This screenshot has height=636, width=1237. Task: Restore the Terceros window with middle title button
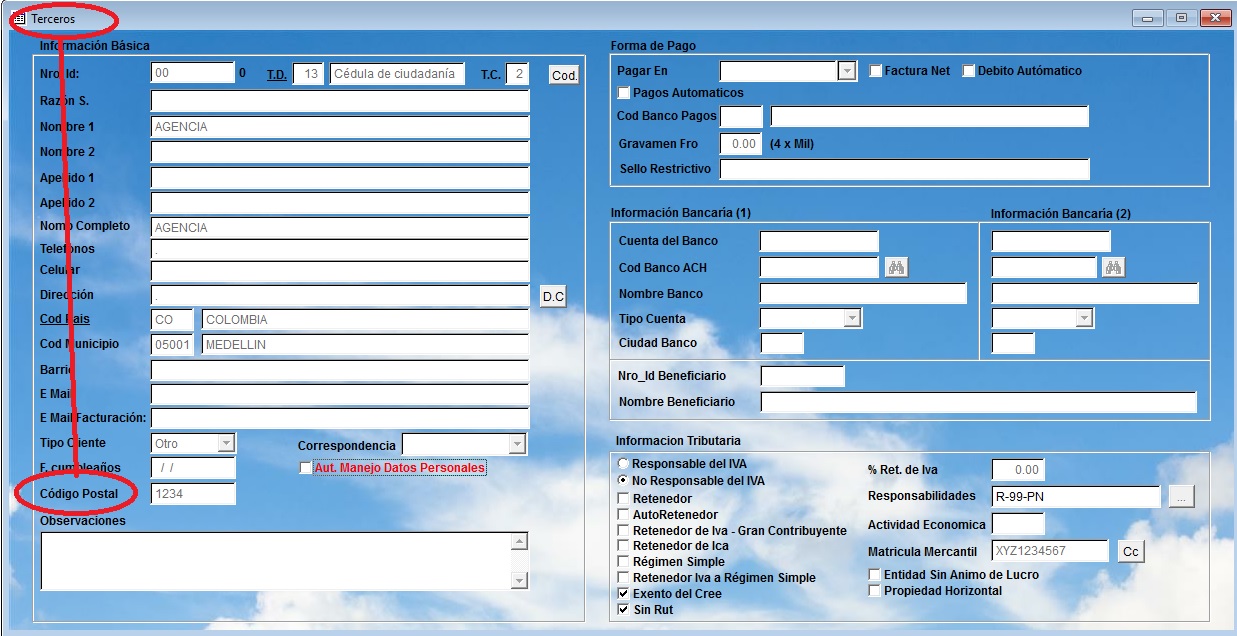(x=1181, y=18)
